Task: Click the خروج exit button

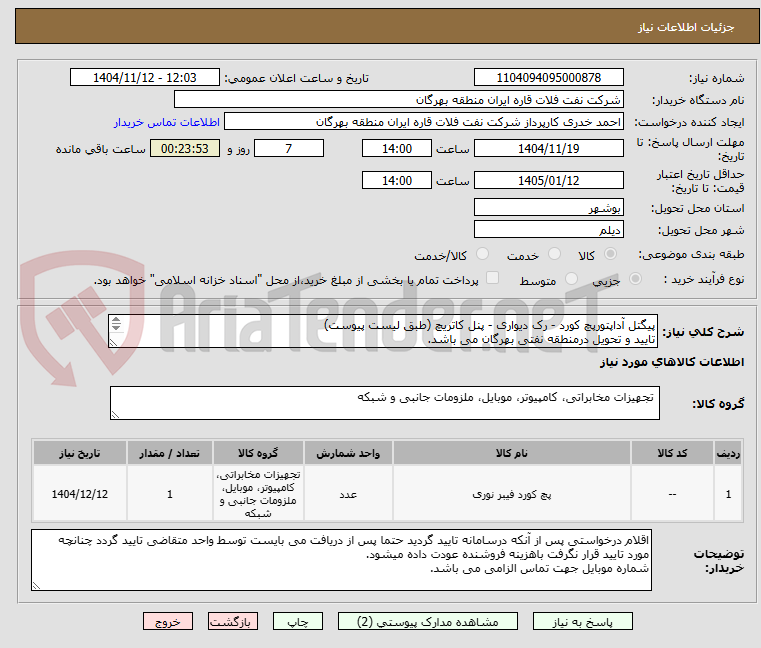Action: pos(167,621)
